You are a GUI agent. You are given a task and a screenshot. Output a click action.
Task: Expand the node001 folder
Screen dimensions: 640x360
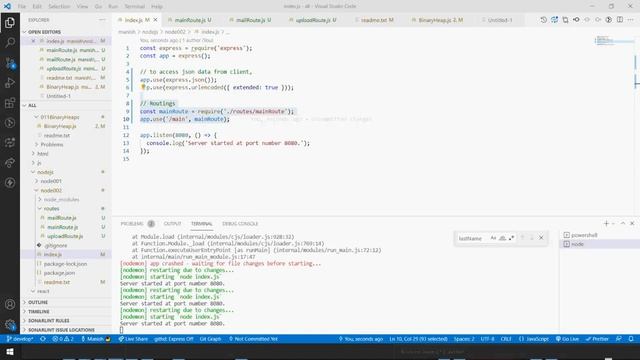click(x=51, y=181)
